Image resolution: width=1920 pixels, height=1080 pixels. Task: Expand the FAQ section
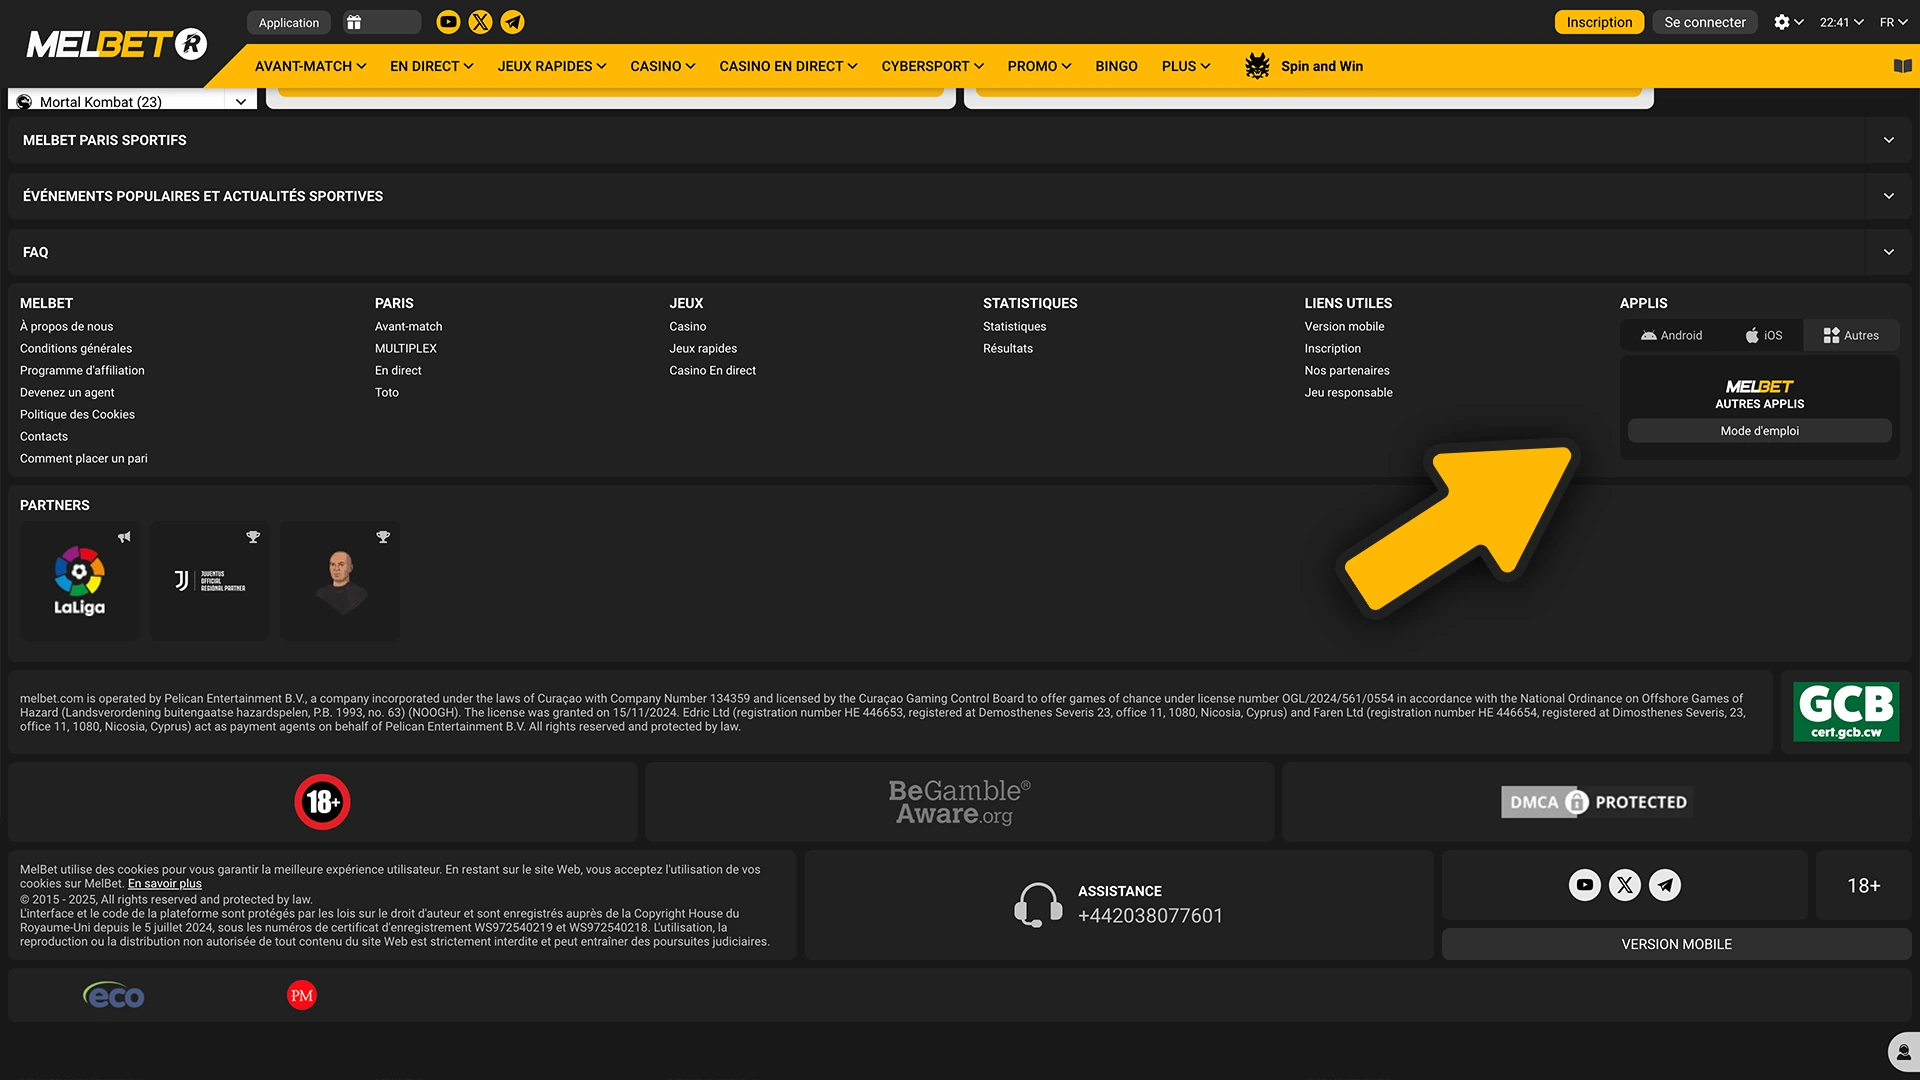coord(1888,252)
